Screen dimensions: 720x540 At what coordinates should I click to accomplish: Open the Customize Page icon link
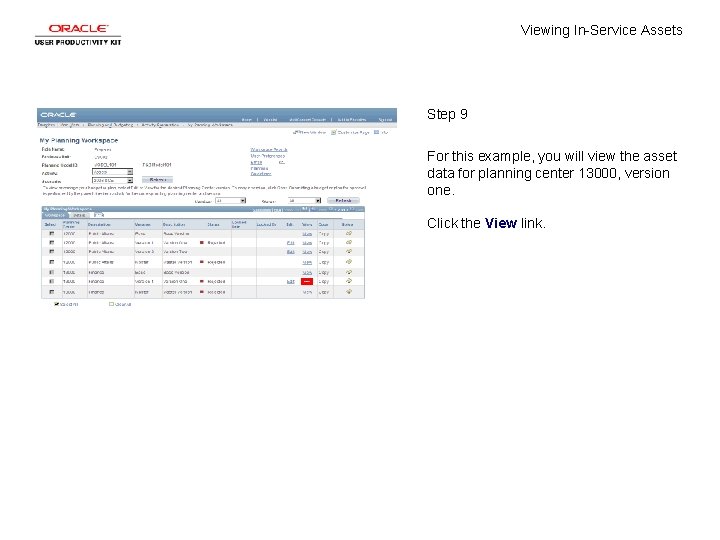pos(350,132)
